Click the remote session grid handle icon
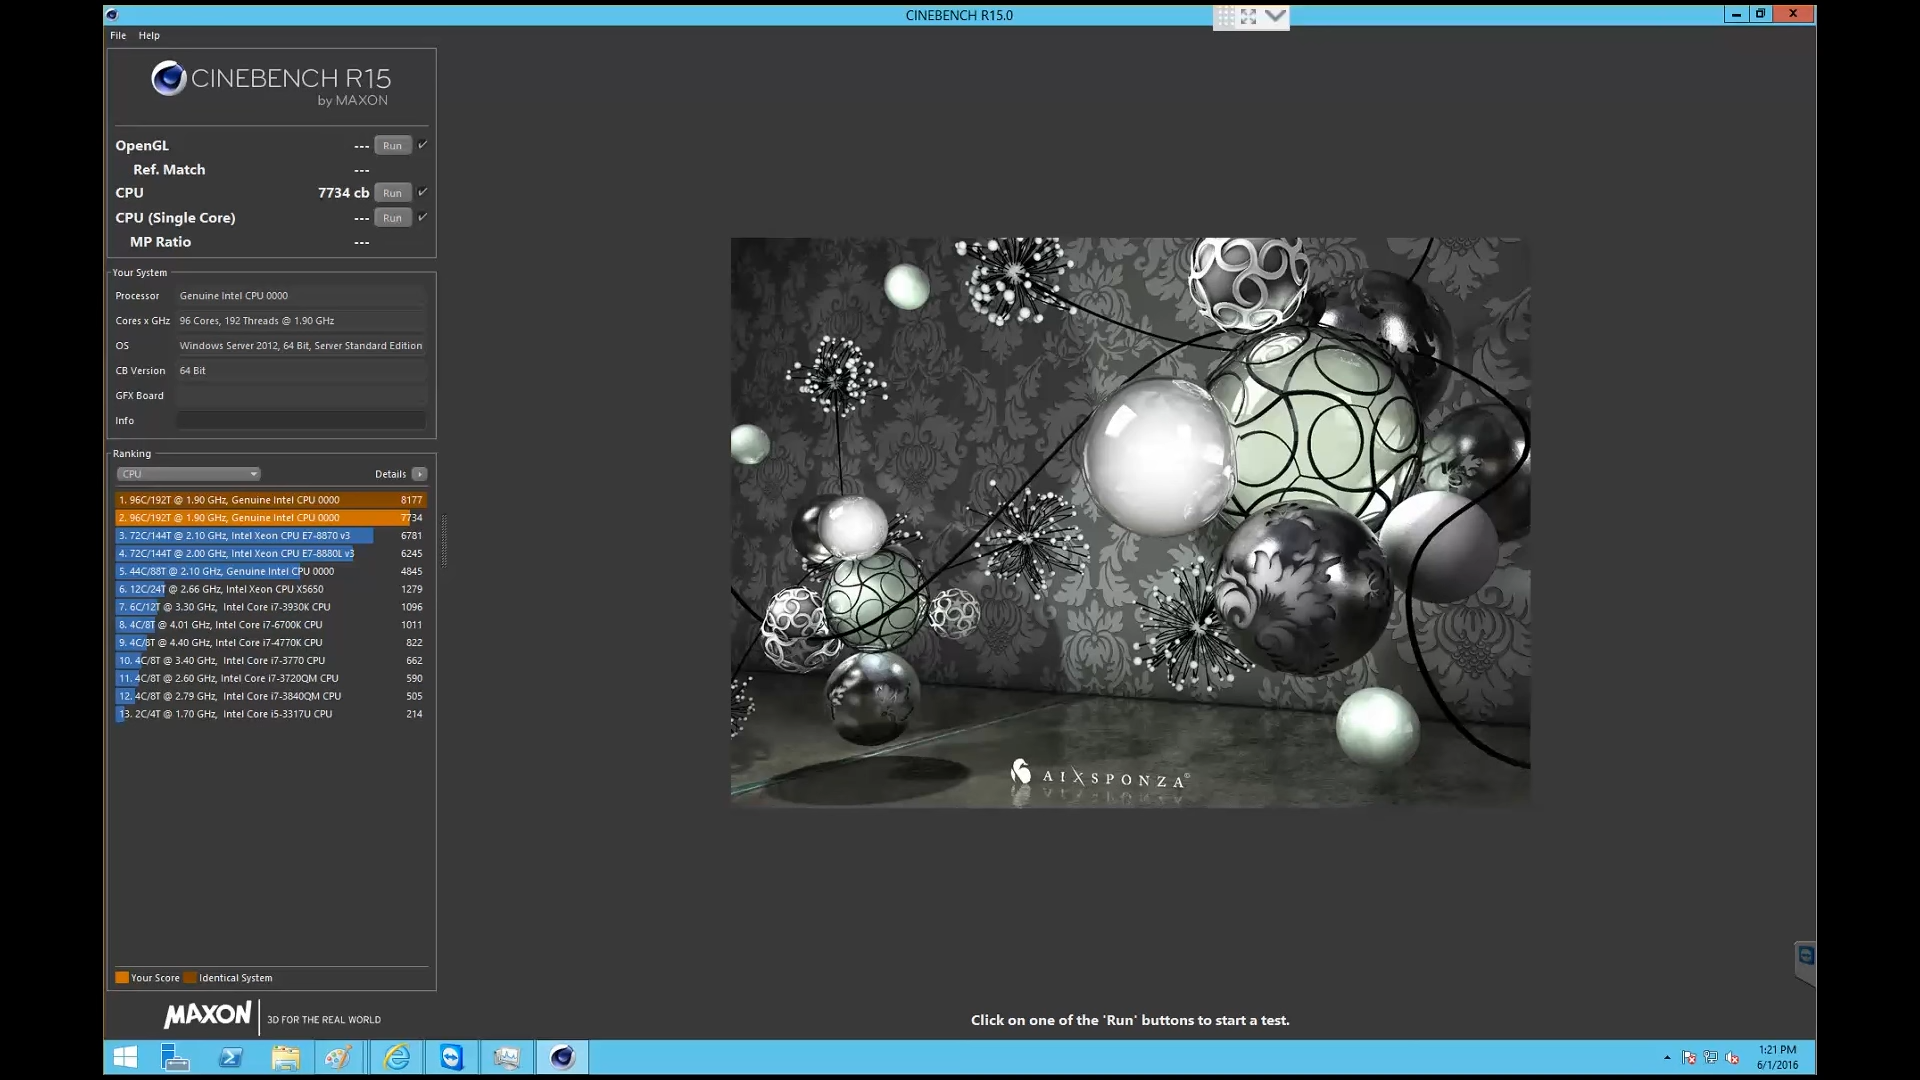Viewport: 1920px width, 1080px height. (1226, 16)
